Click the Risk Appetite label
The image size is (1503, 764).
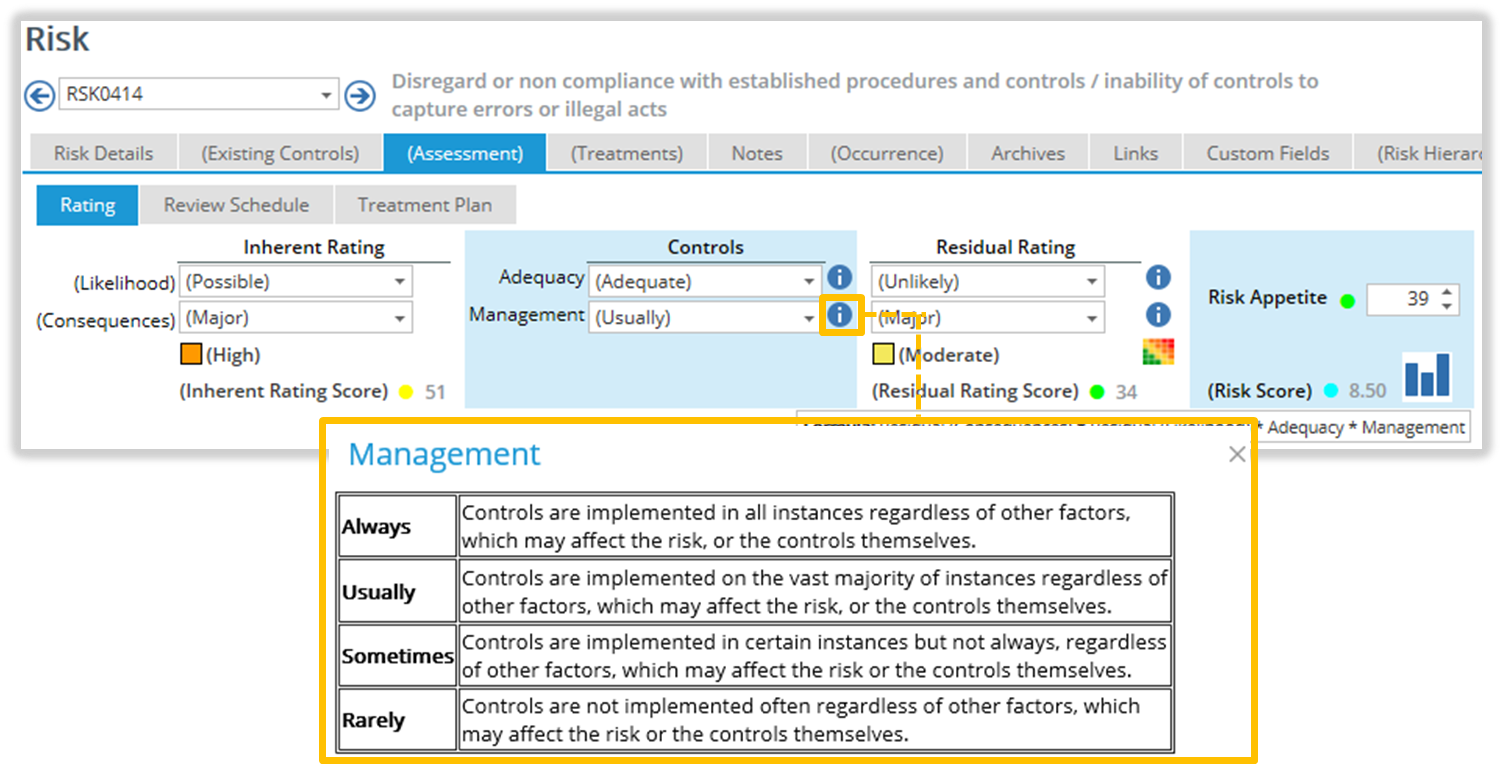pyautogui.click(x=1267, y=297)
